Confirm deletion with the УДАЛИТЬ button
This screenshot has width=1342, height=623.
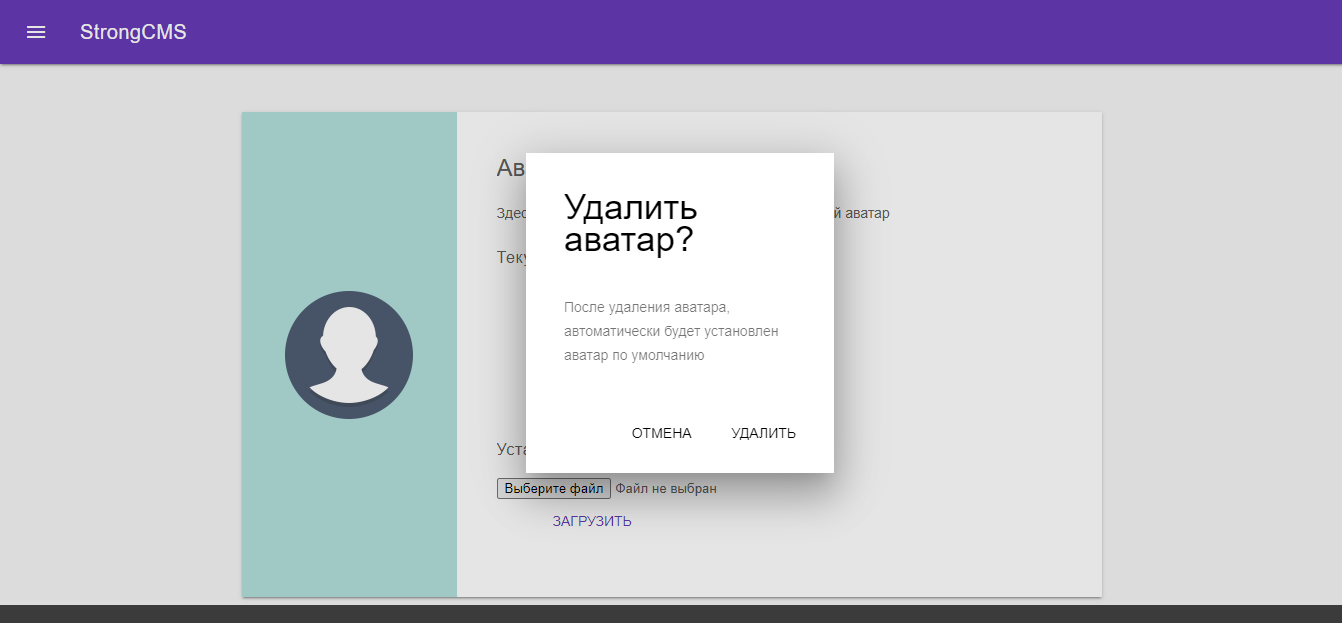coord(763,433)
